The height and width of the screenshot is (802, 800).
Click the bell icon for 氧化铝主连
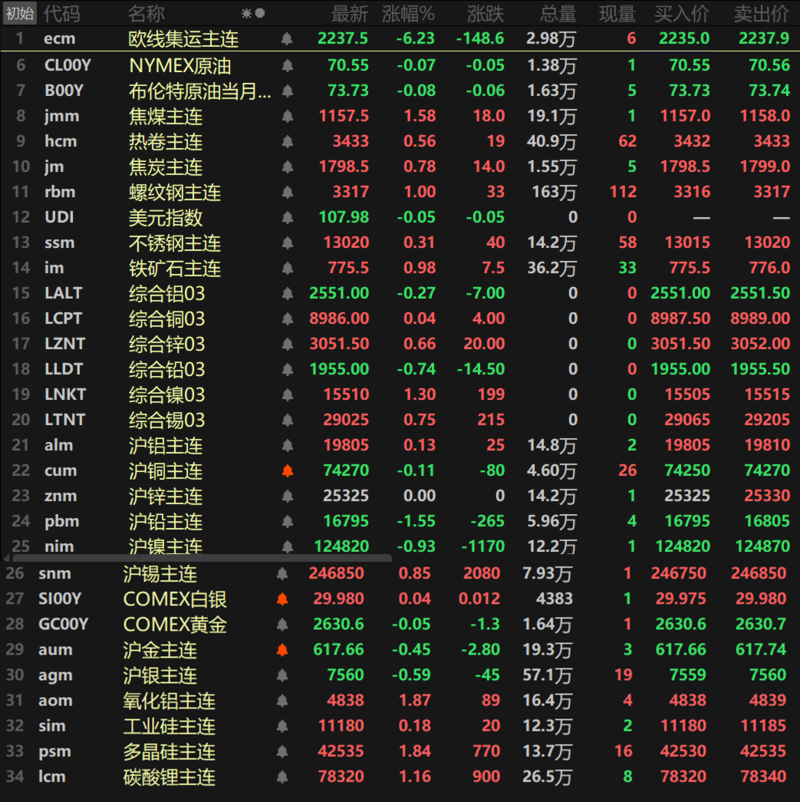point(282,701)
